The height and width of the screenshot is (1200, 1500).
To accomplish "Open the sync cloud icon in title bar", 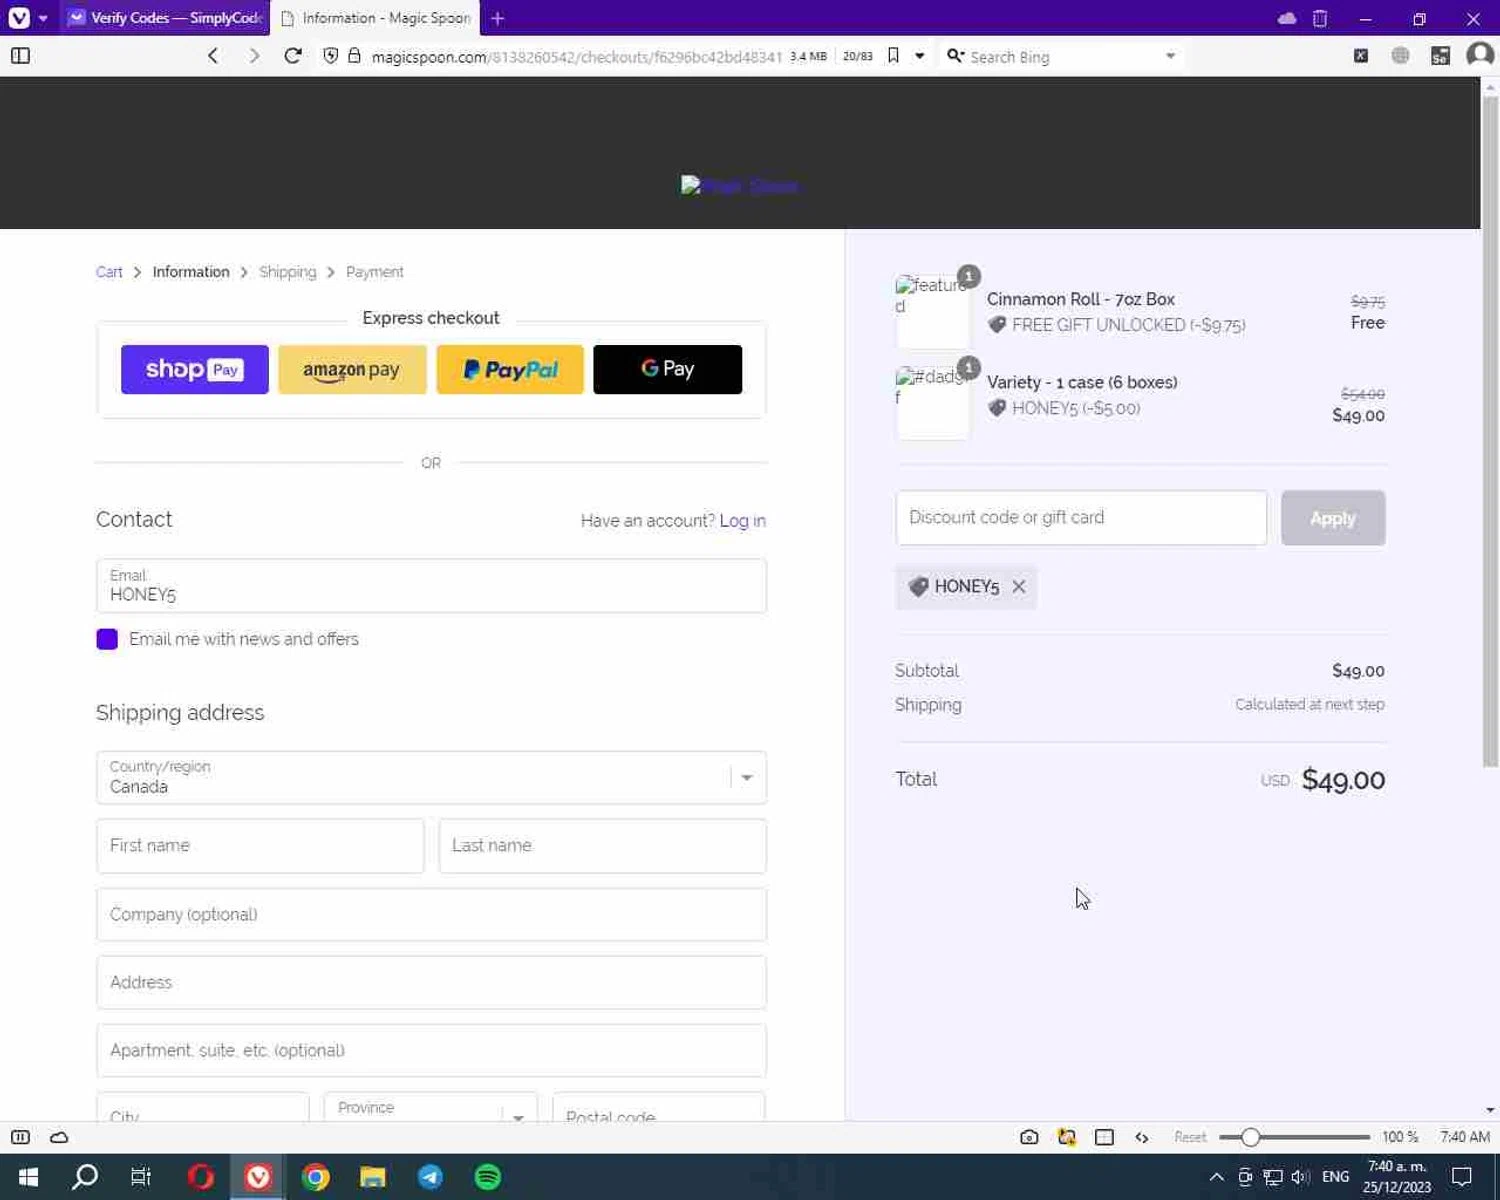I will tap(1287, 18).
